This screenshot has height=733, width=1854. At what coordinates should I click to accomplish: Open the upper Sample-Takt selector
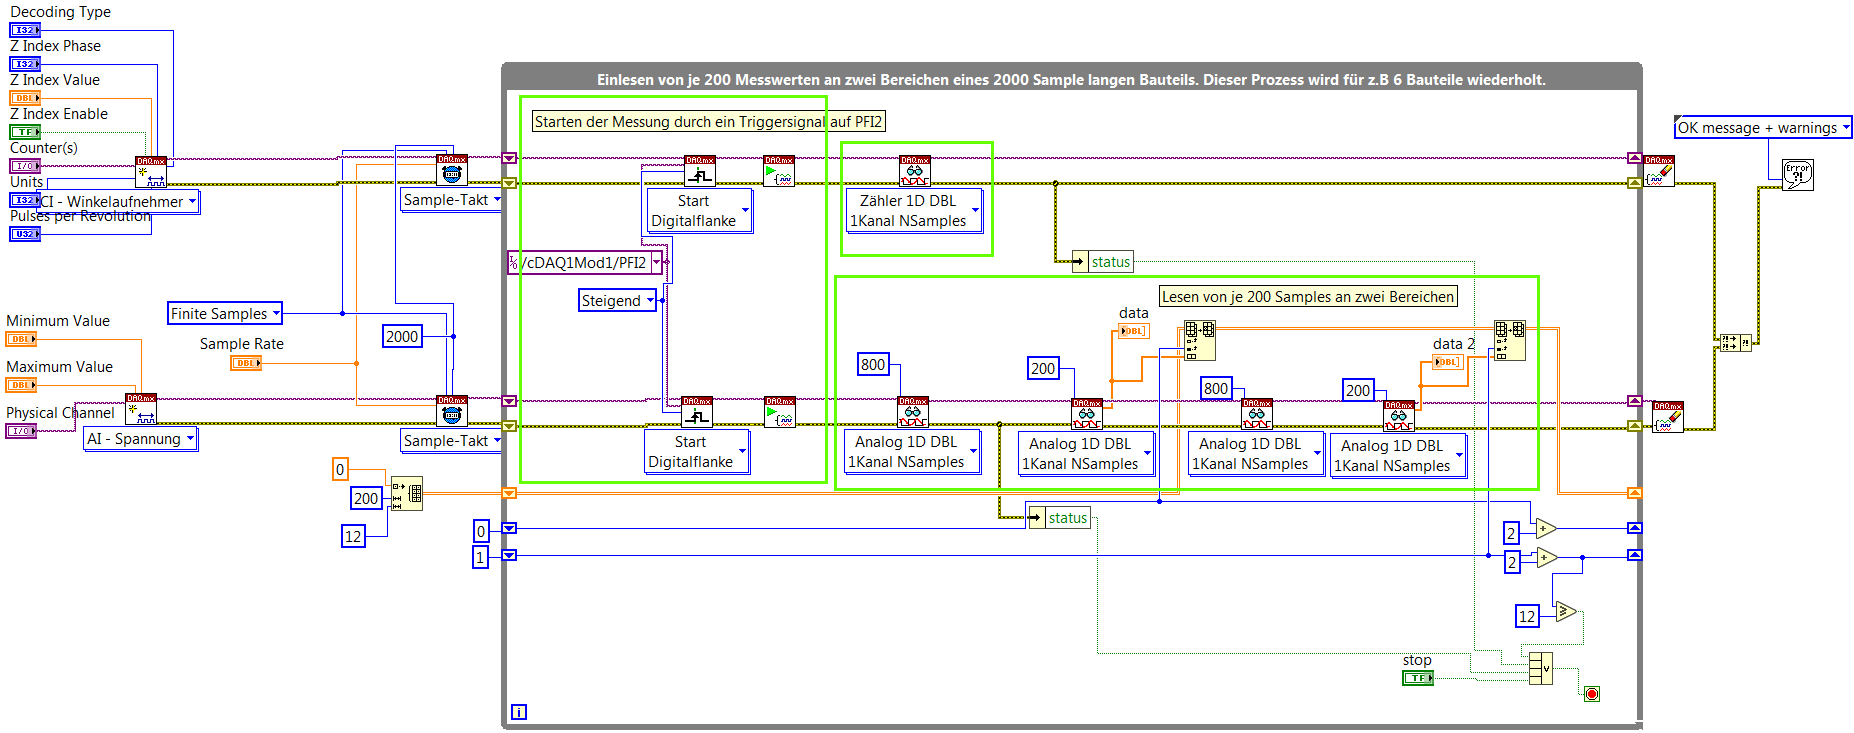coord(451,200)
